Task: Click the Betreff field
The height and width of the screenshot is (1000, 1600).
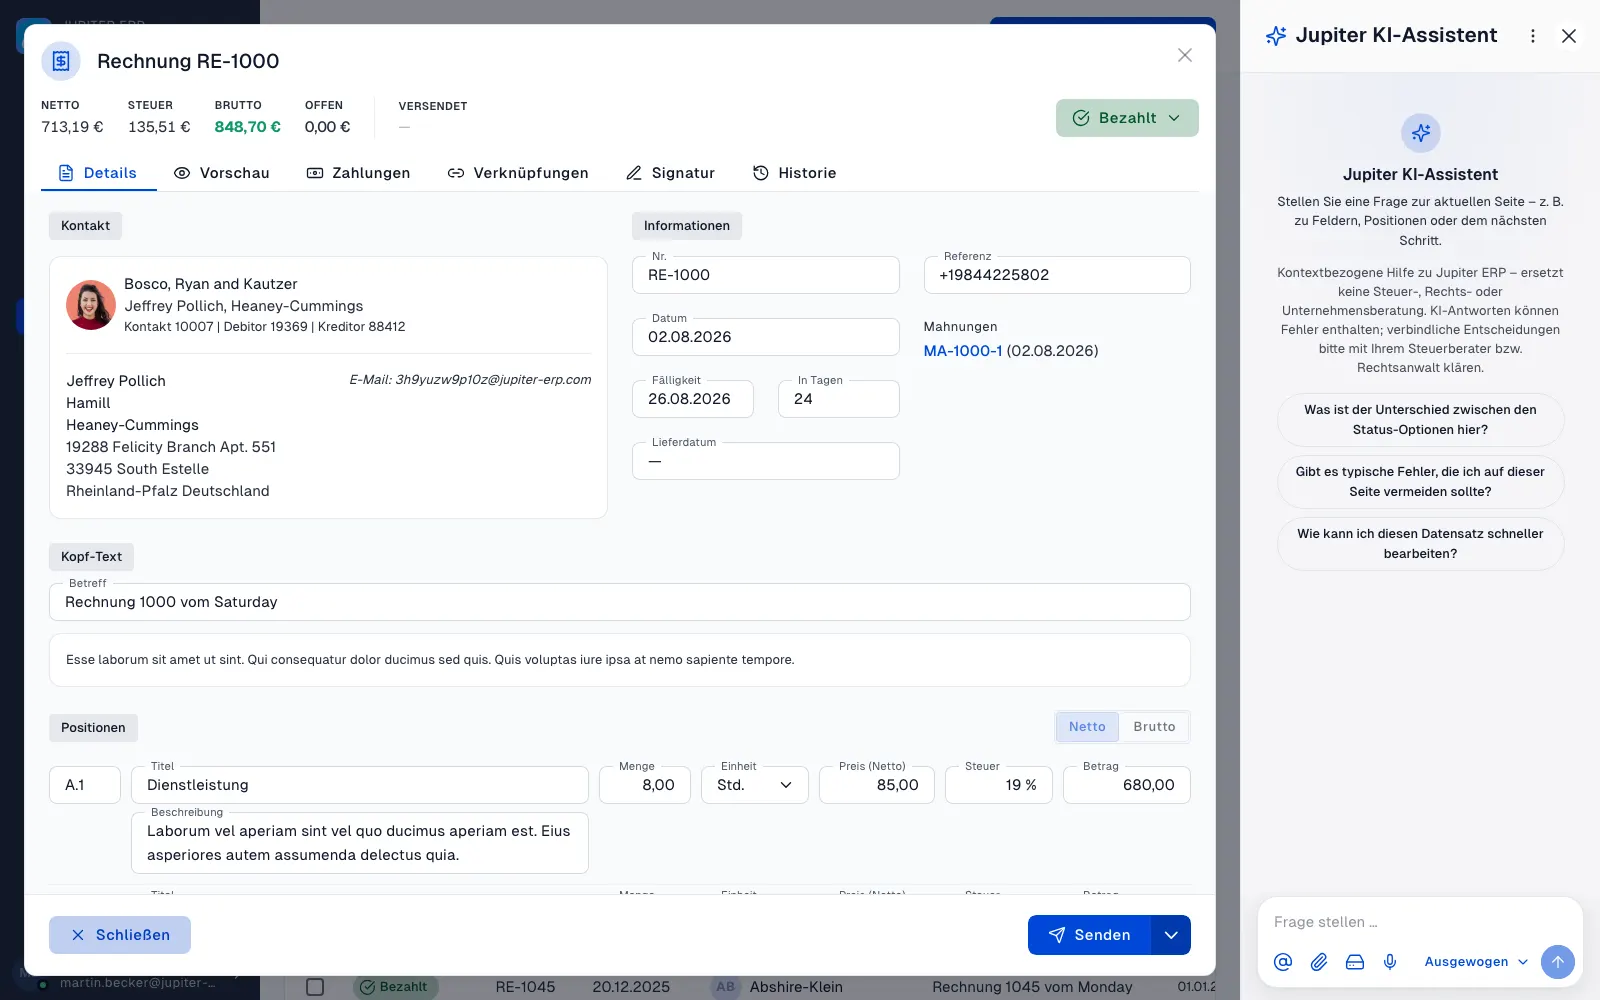Action: 620,602
